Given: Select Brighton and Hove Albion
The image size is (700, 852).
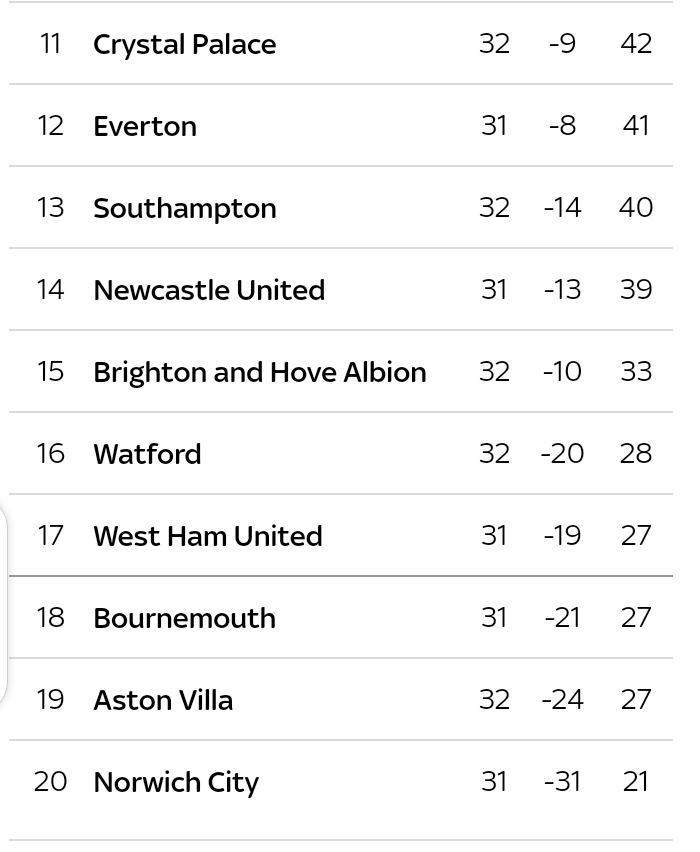Looking at the screenshot, I should (x=260, y=372).
